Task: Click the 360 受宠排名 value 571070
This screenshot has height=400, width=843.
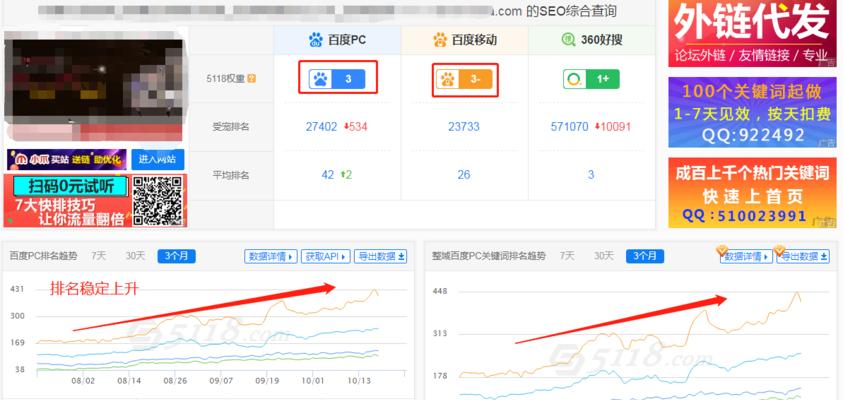Action: pyautogui.click(x=570, y=127)
